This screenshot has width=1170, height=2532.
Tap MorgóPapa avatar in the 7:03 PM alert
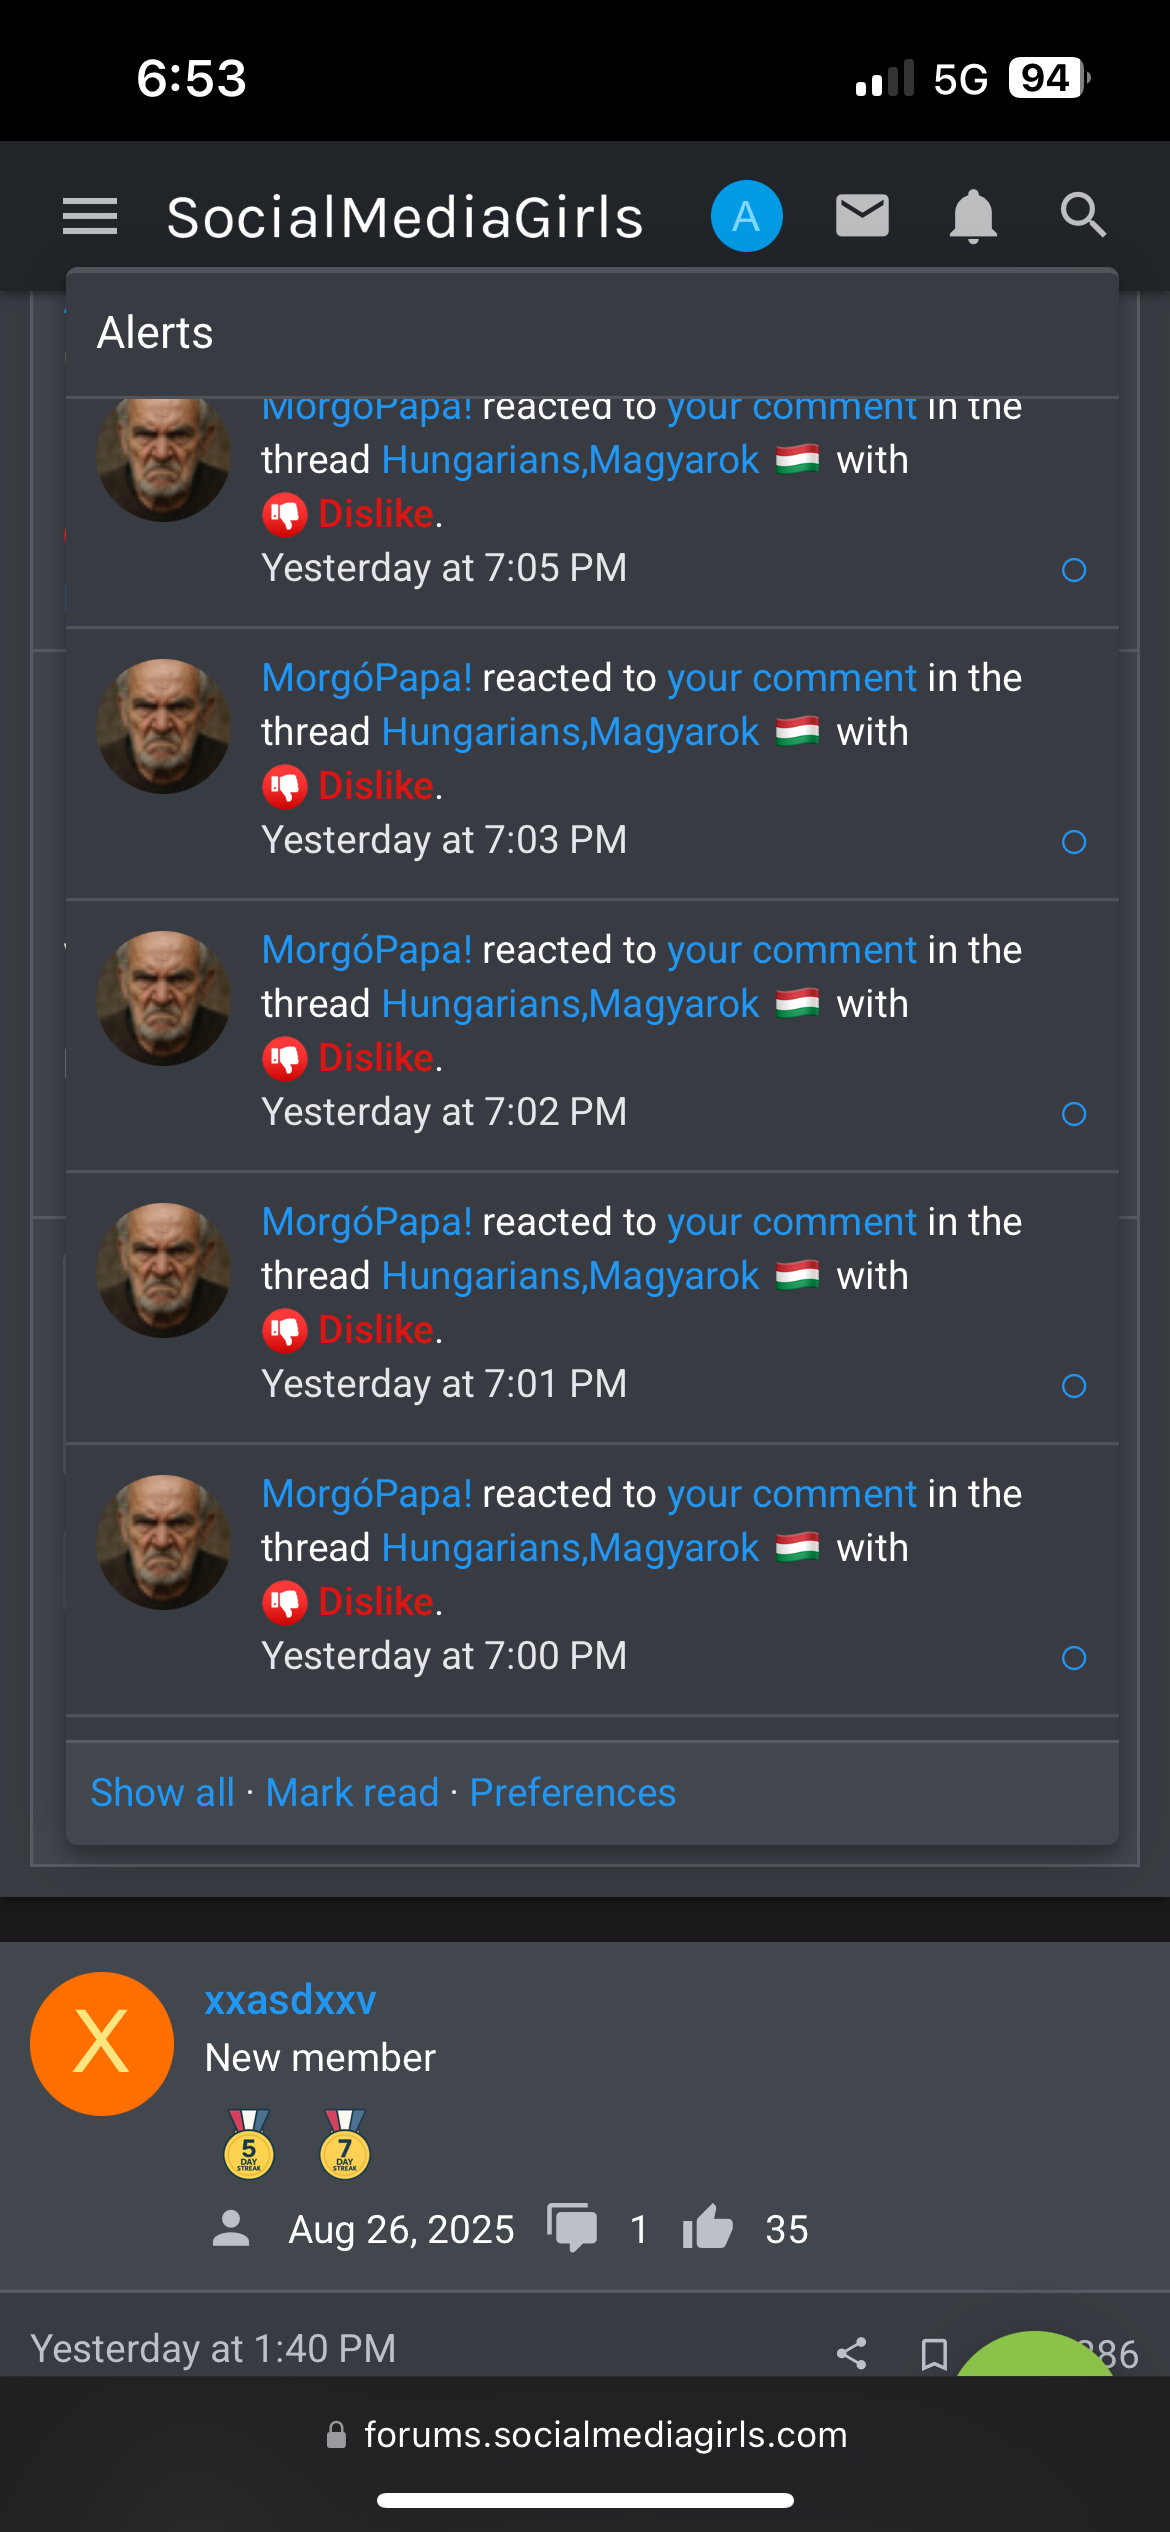point(163,726)
